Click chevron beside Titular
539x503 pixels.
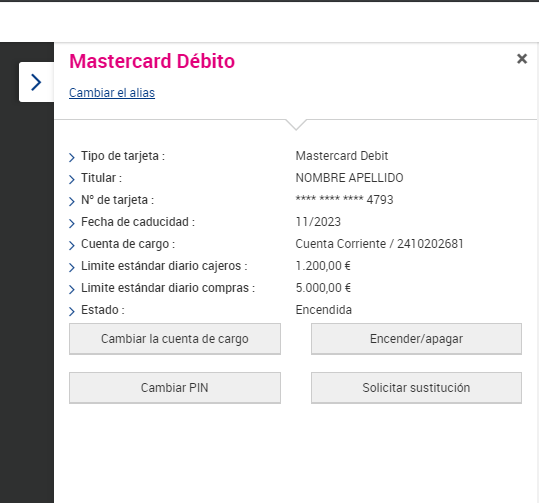pyautogui.click(x=72, y=179)
